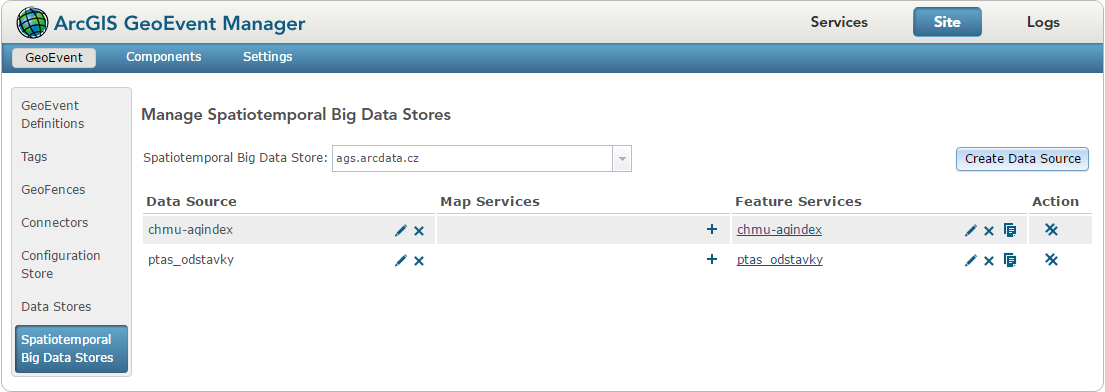
Task: Click the ArcGIS globe logo
Action: 32,23
